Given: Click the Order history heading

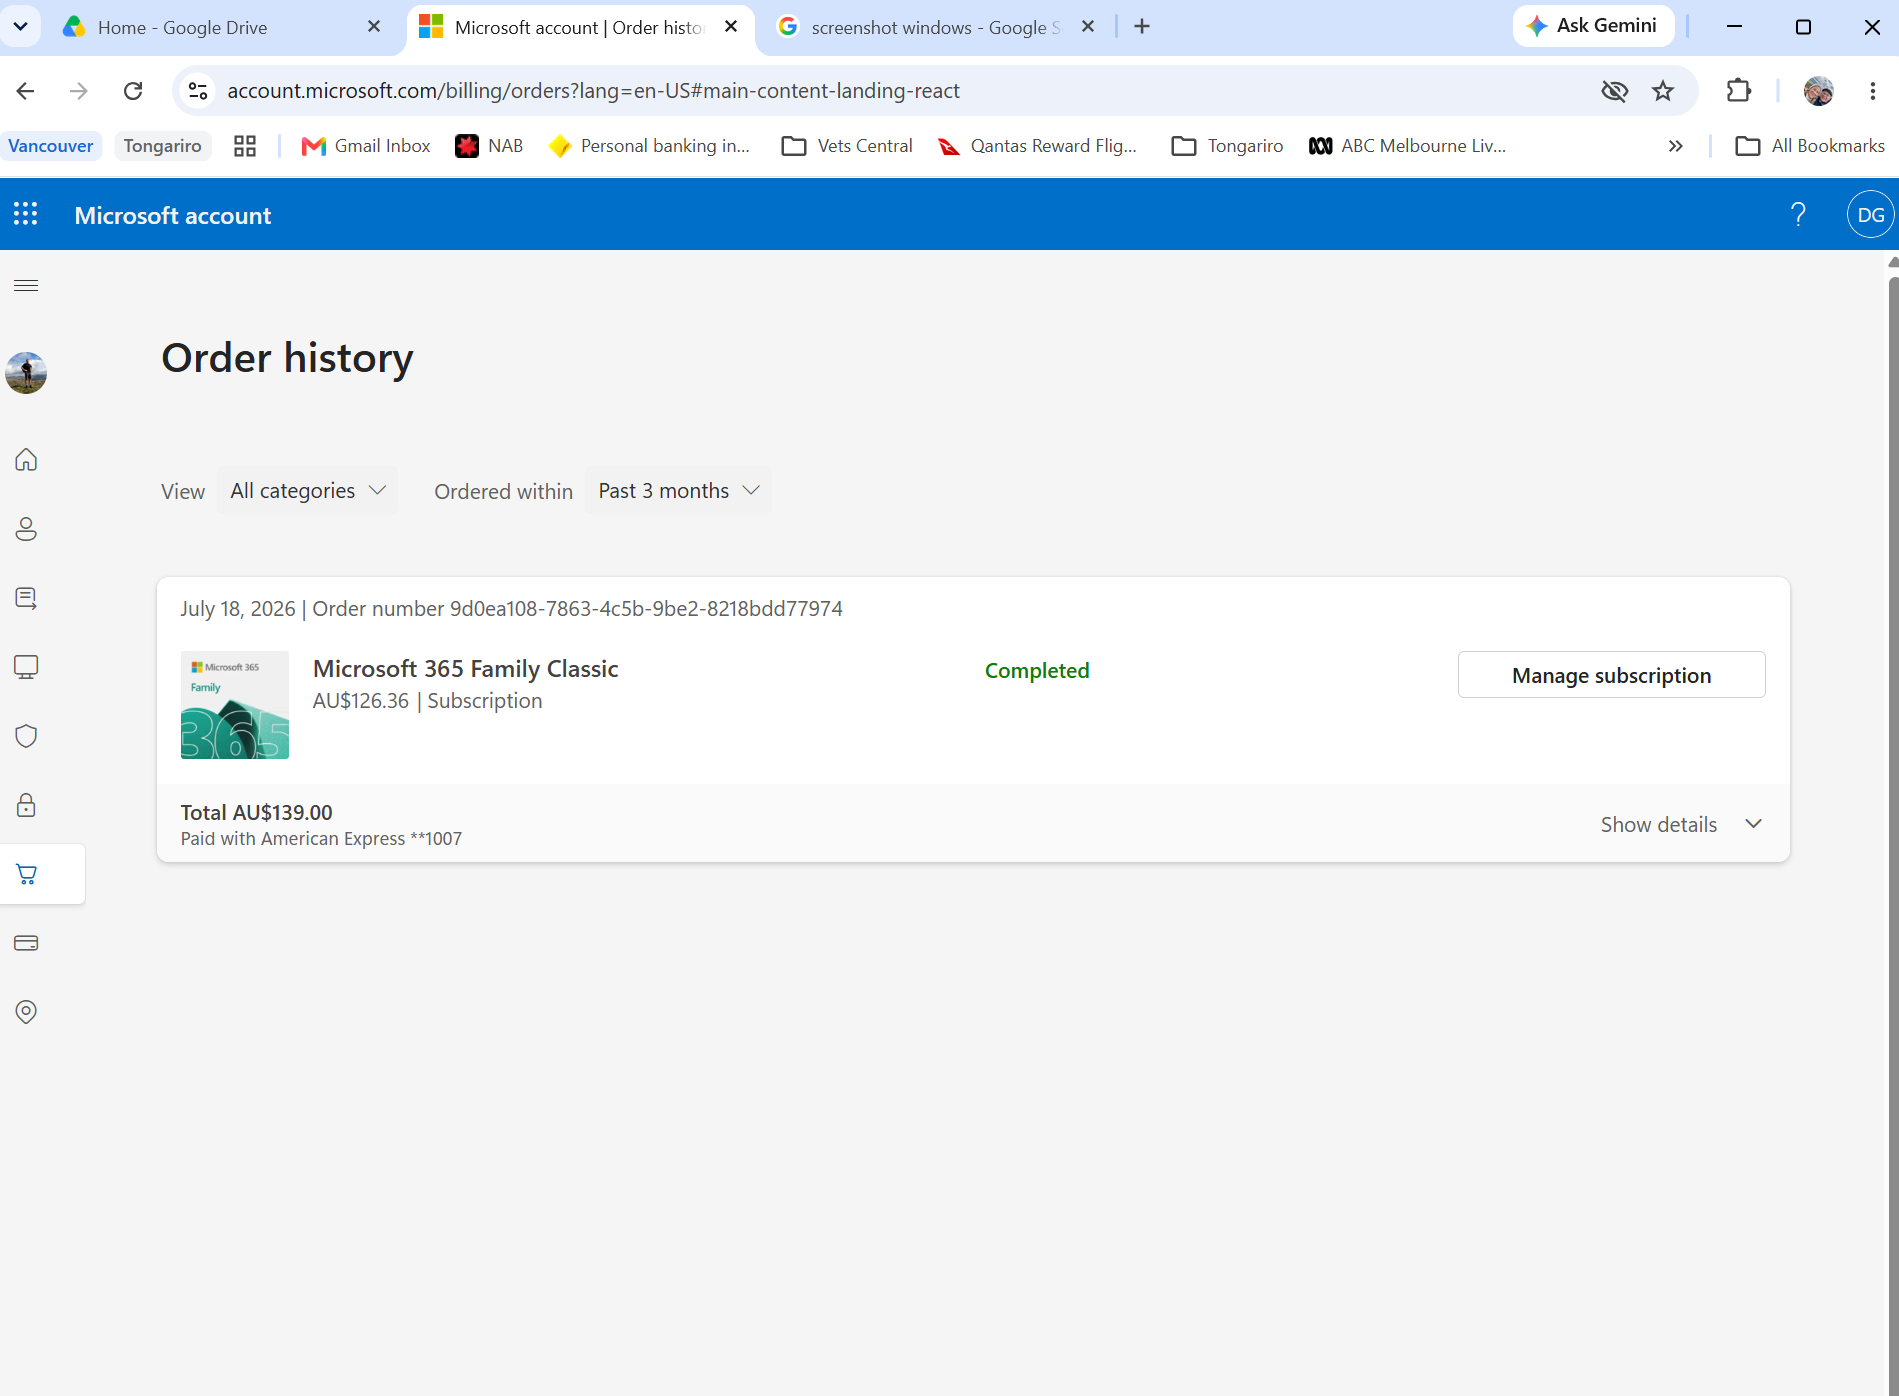Looking at the screenshot, I should tap(287, 358).
